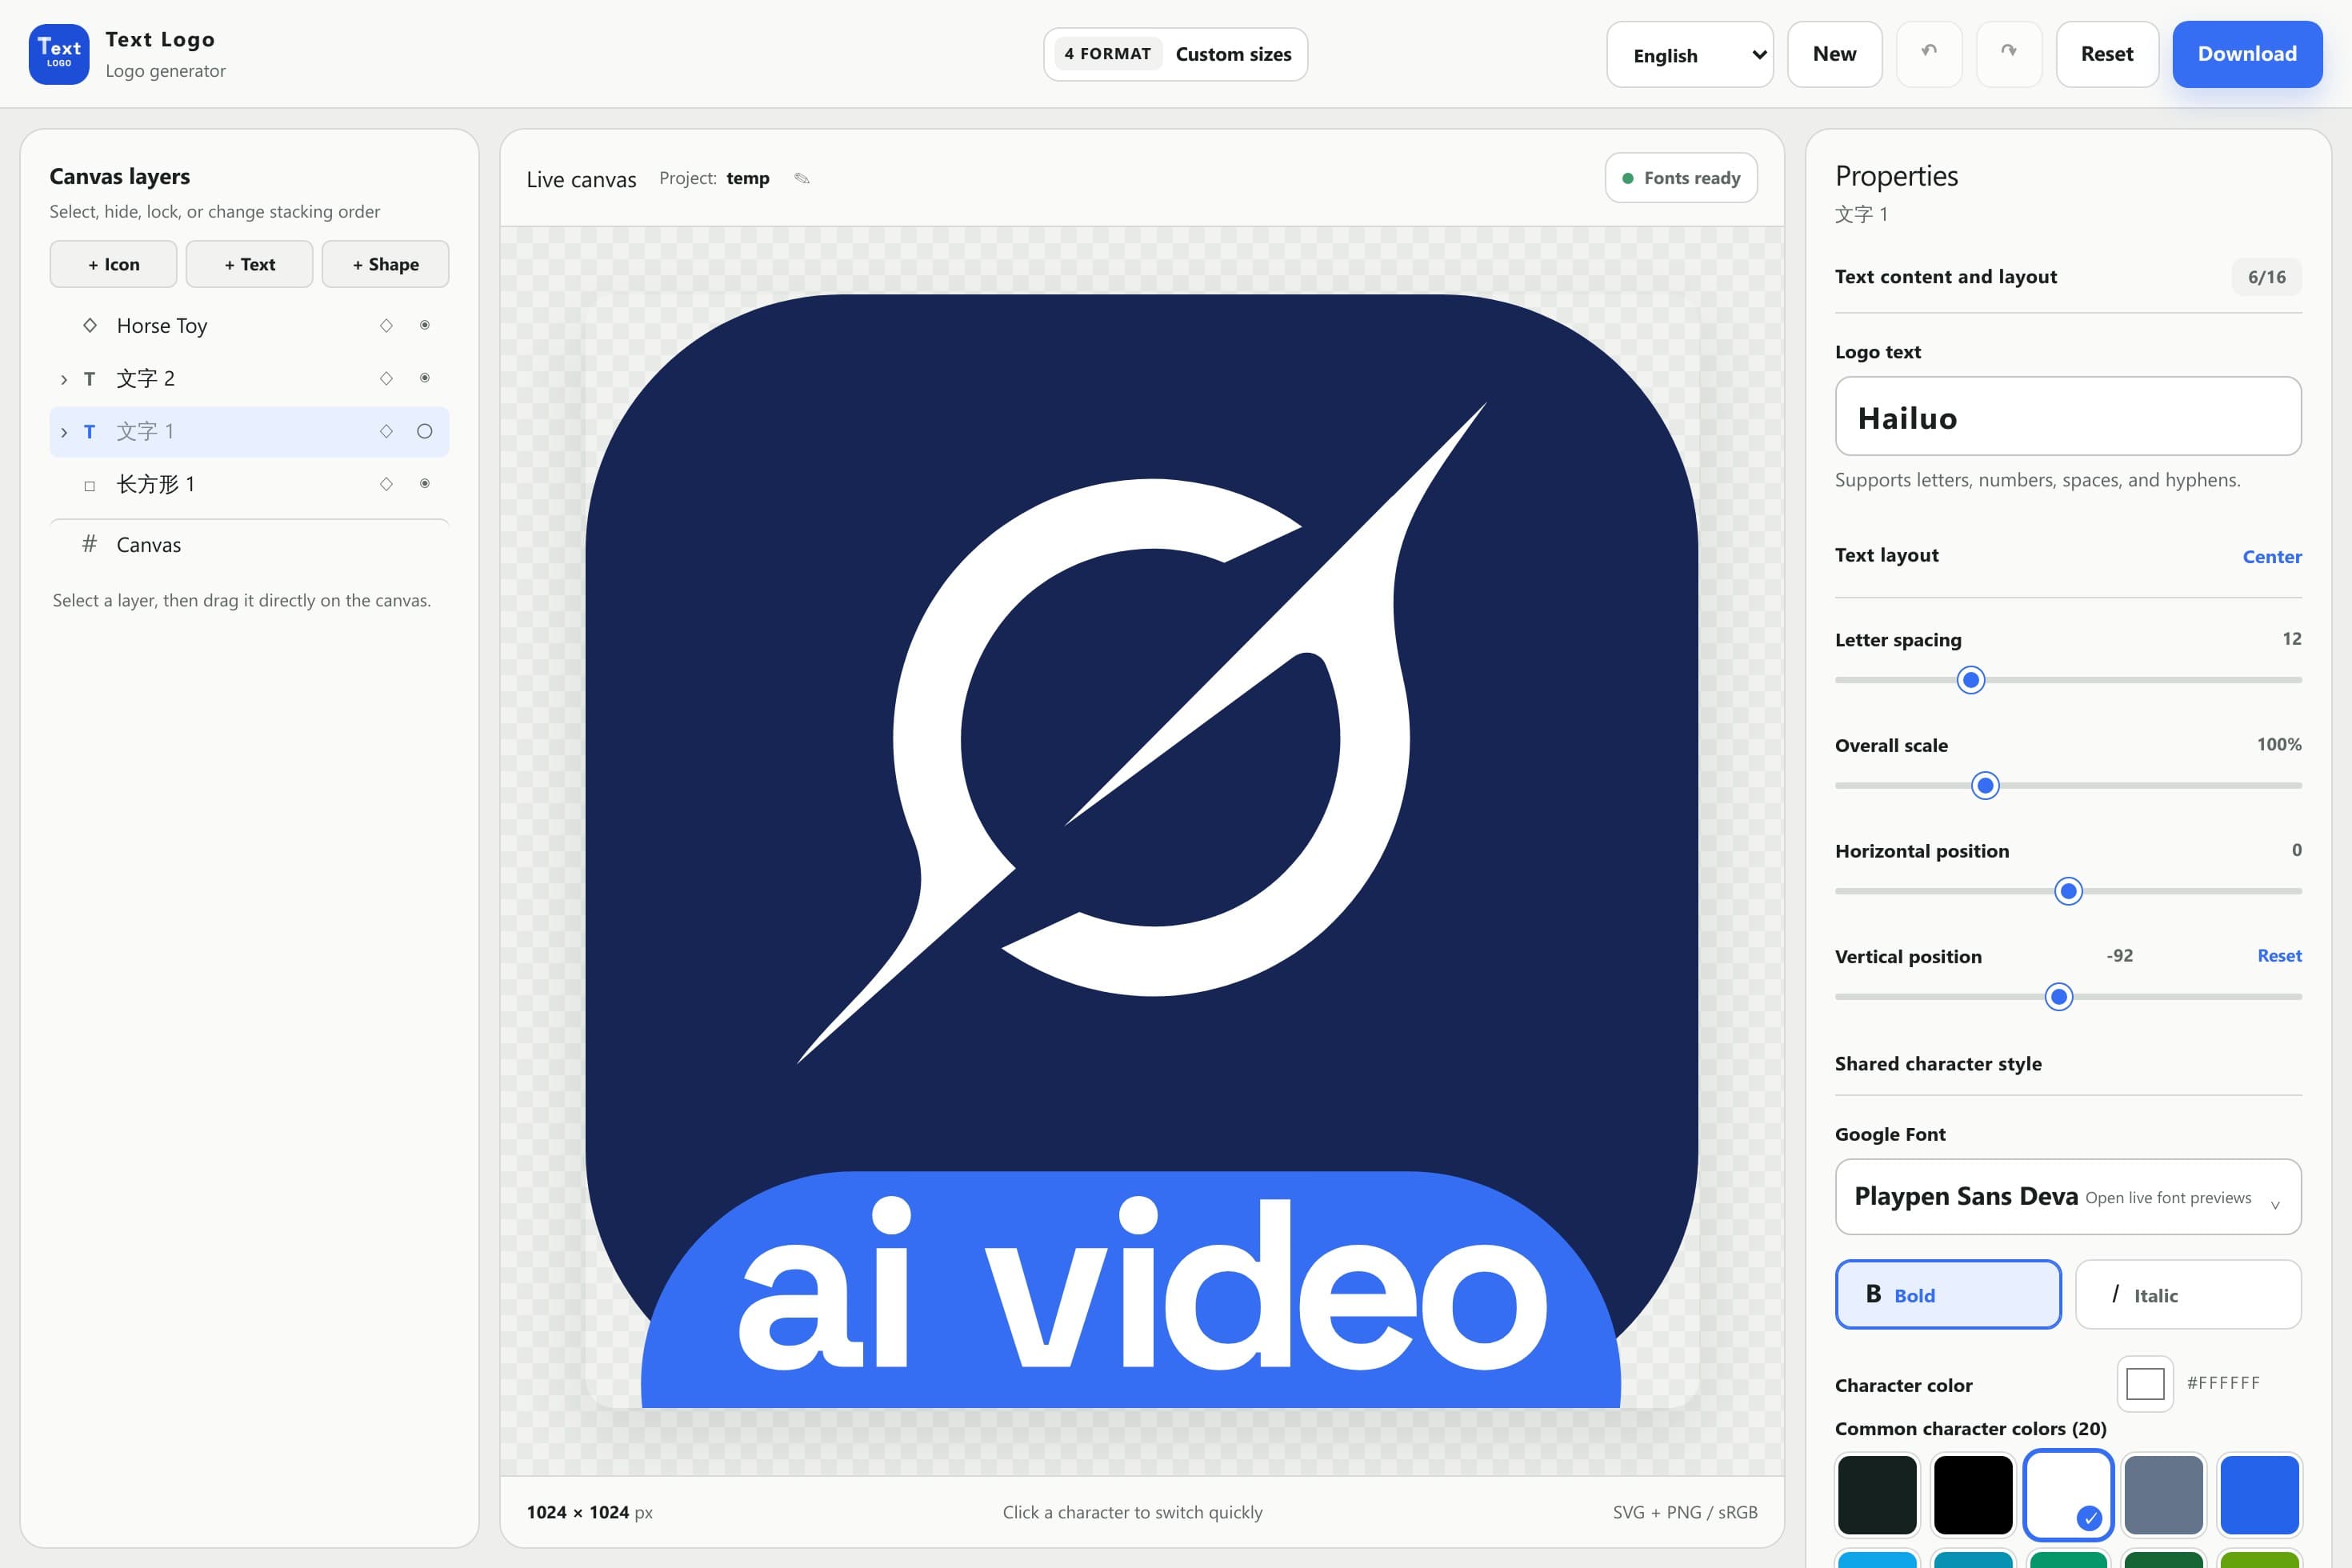Open the English language dropdown
Screen dimensions: 2352x1568
pyautogui.click(x=1690, y=54)
